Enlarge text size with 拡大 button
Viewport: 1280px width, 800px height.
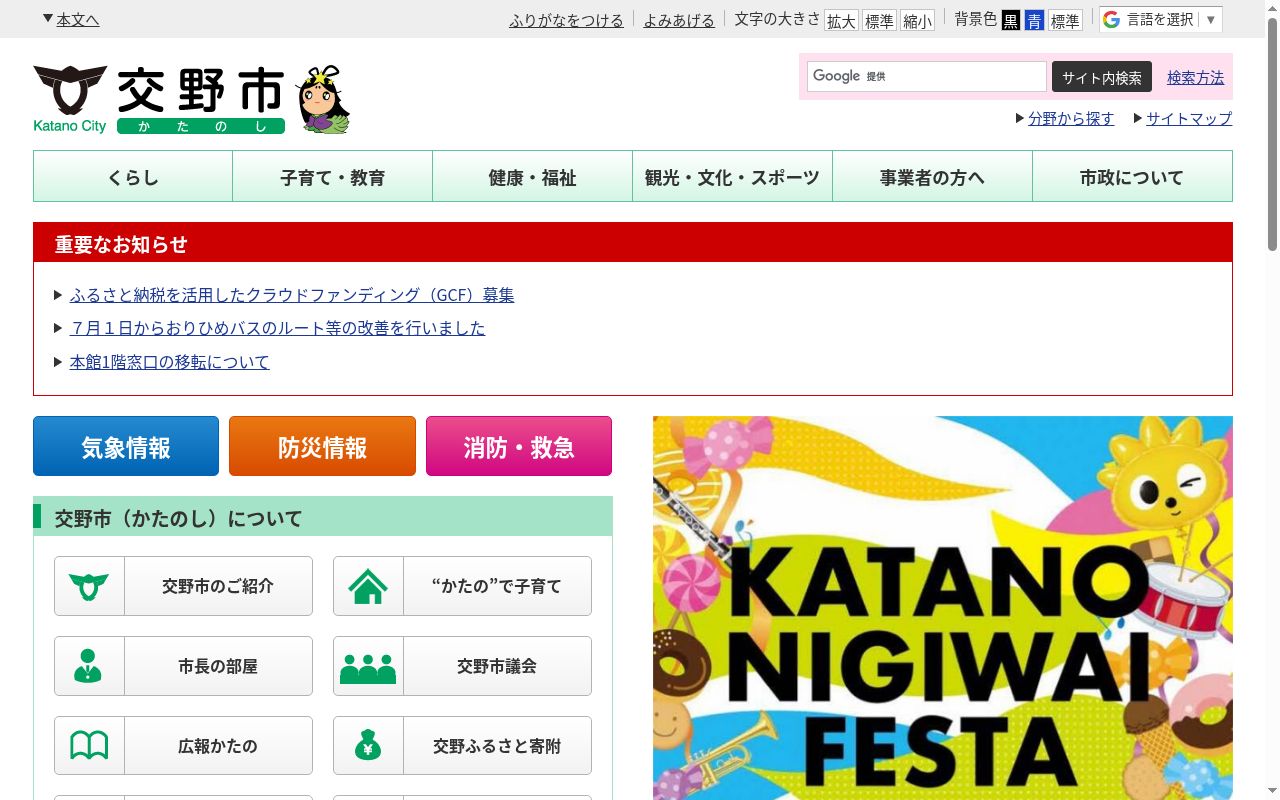pyautogui.click(x=841, y=20)
